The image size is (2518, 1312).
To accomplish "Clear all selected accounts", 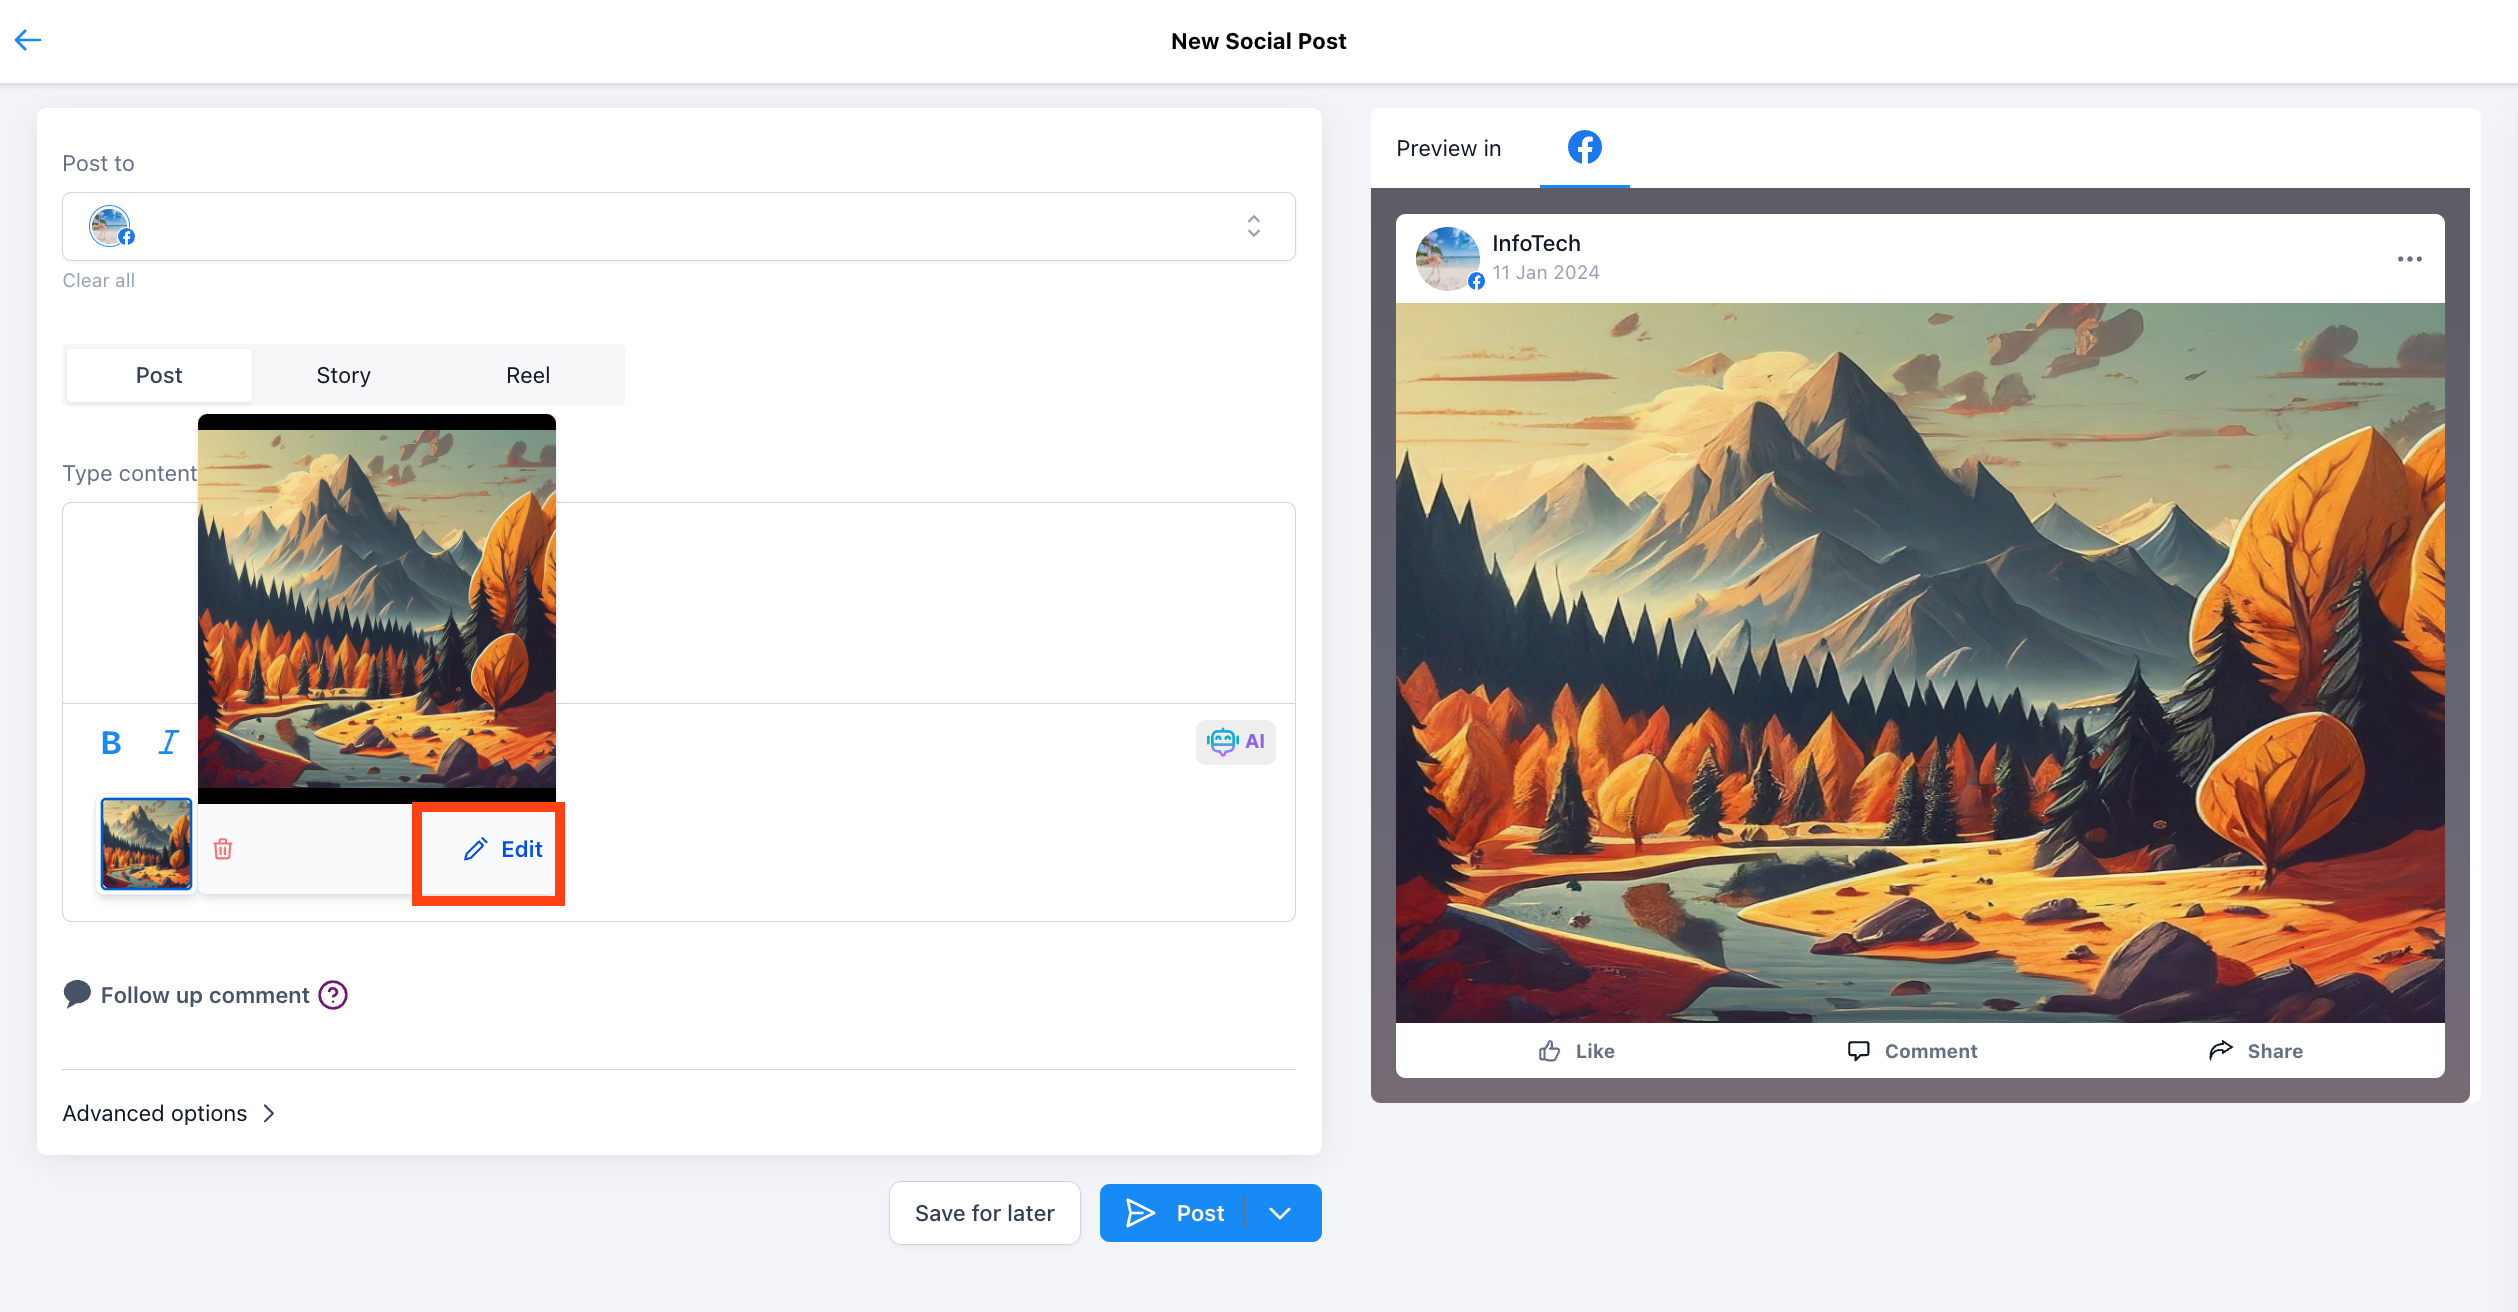I will pyautogui.click(x=98, y=280).
